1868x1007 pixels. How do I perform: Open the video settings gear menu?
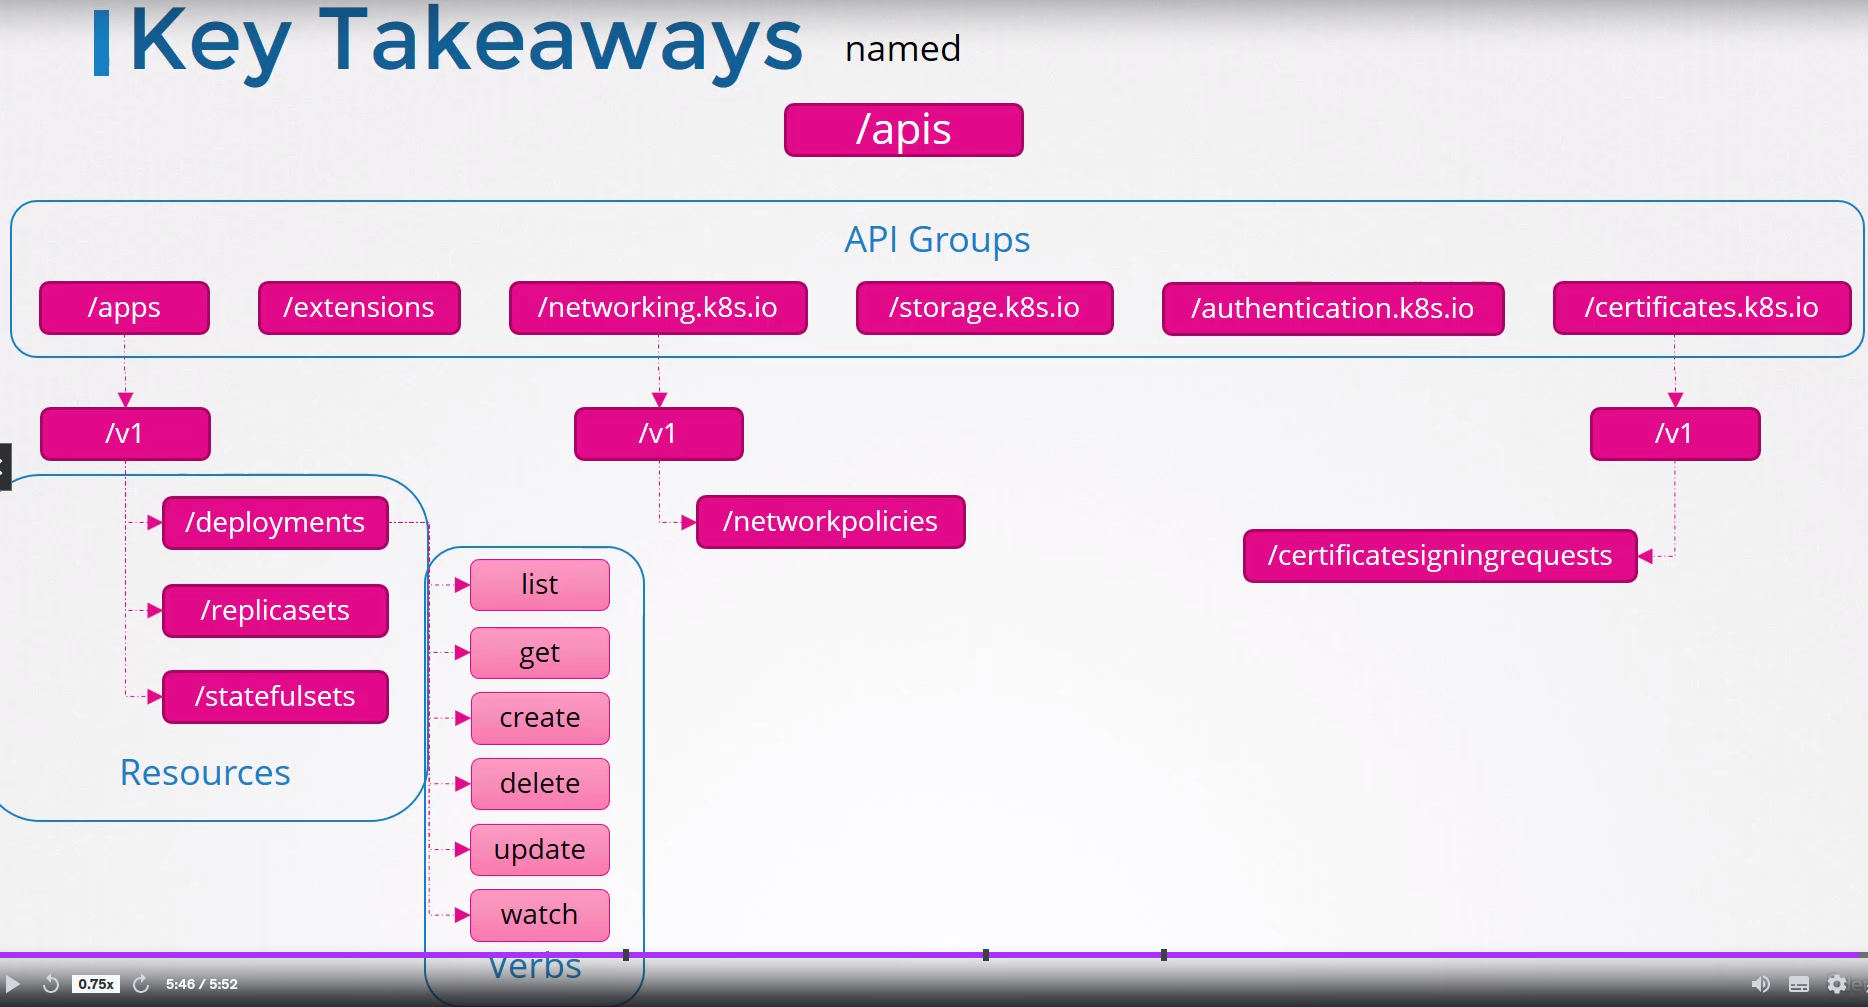(1837, 984)
